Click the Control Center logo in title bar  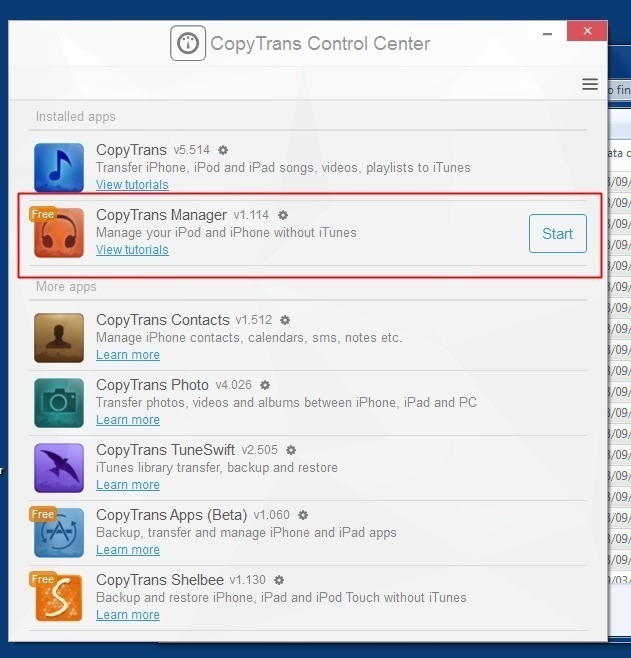tap(188, 43)
